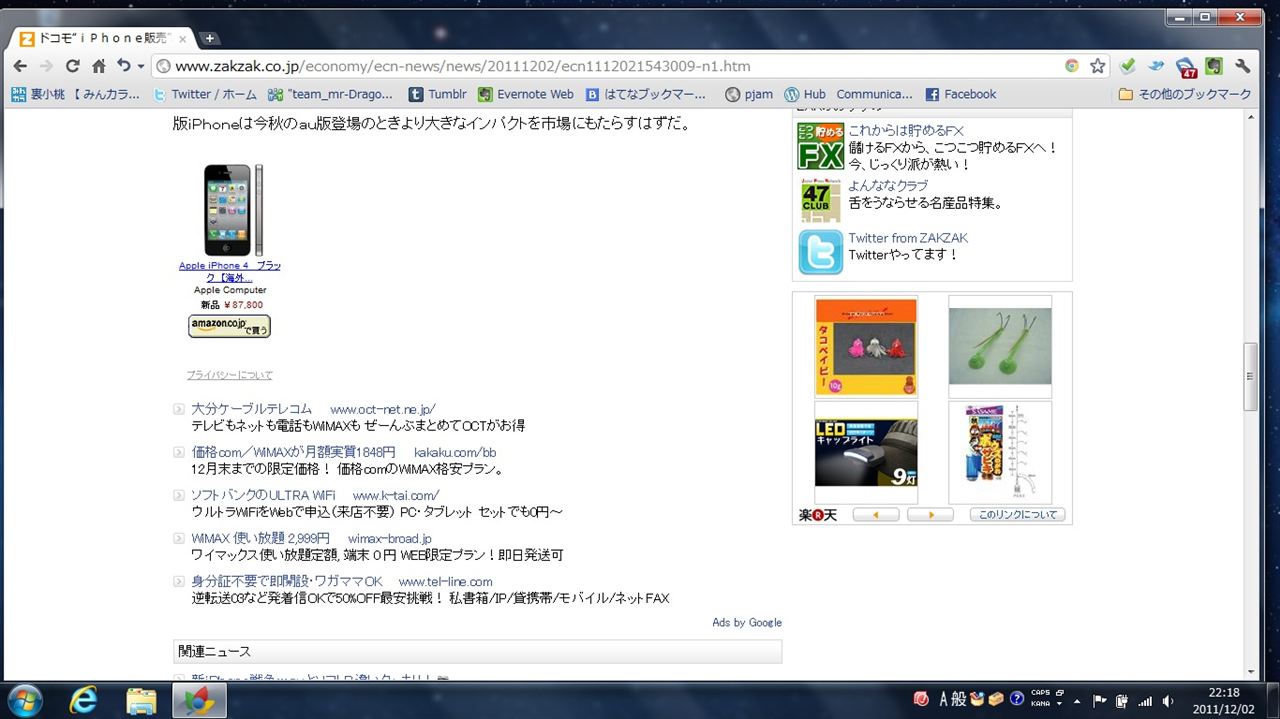
Task: Open the WiMAX 使い放題 2,999円 ad link
Action: (260, 538)
